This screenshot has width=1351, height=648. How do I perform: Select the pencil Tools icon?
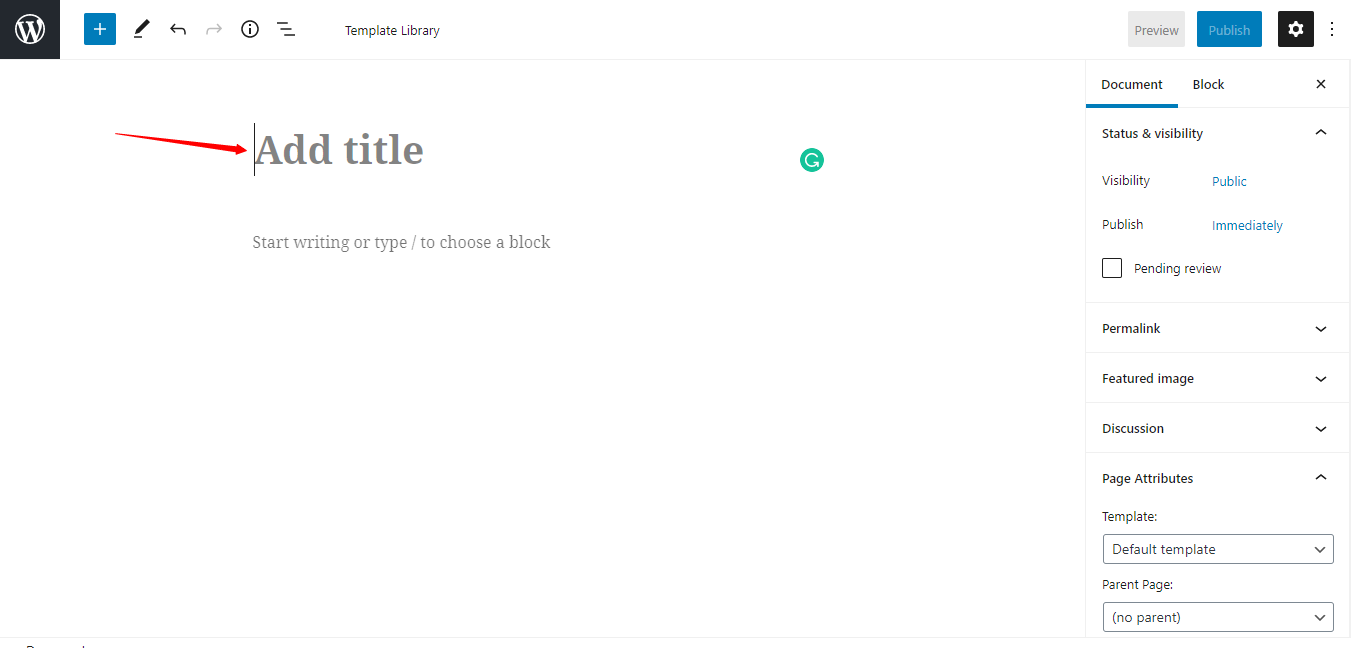pos(141,29)
